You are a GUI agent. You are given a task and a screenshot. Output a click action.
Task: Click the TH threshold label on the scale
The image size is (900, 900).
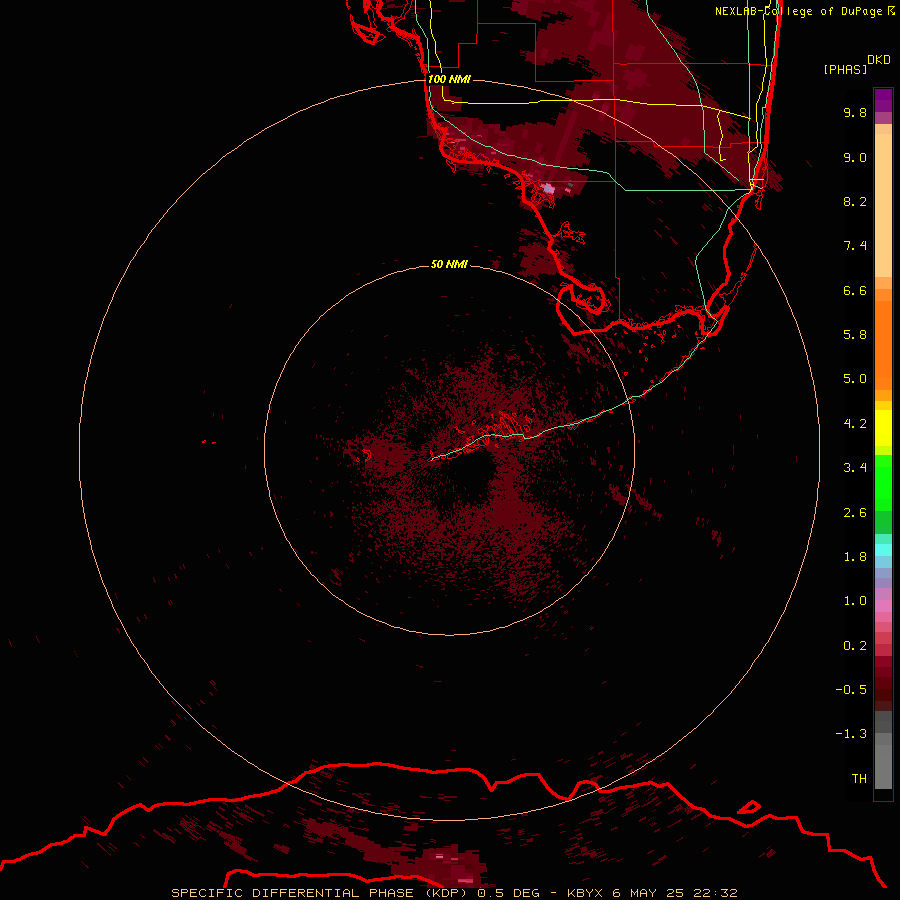859,778
